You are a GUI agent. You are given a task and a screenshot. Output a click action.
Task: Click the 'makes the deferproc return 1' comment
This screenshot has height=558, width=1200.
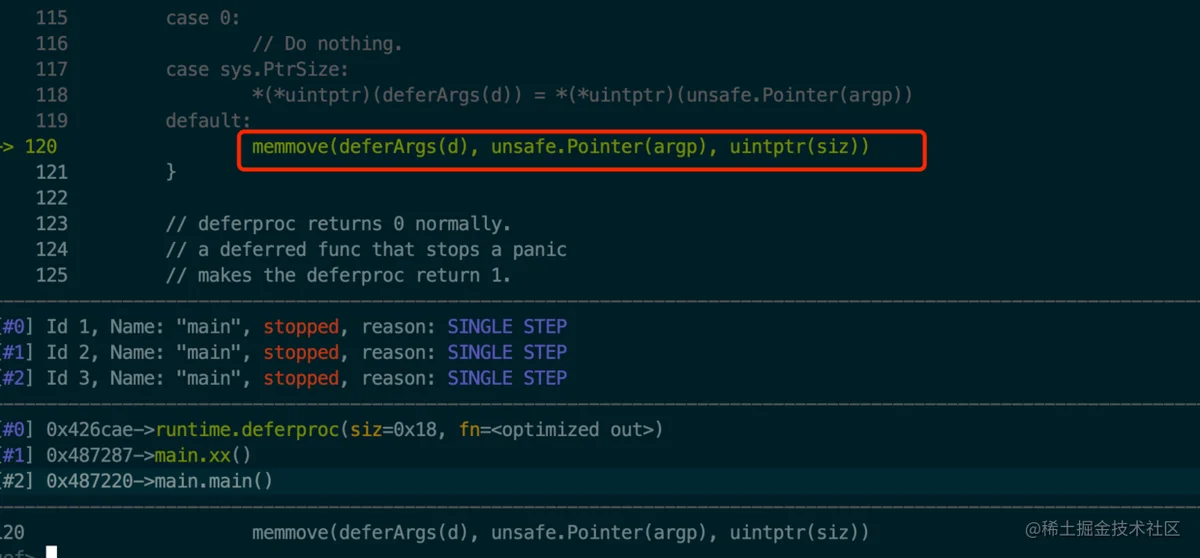[x=339, y=275]
